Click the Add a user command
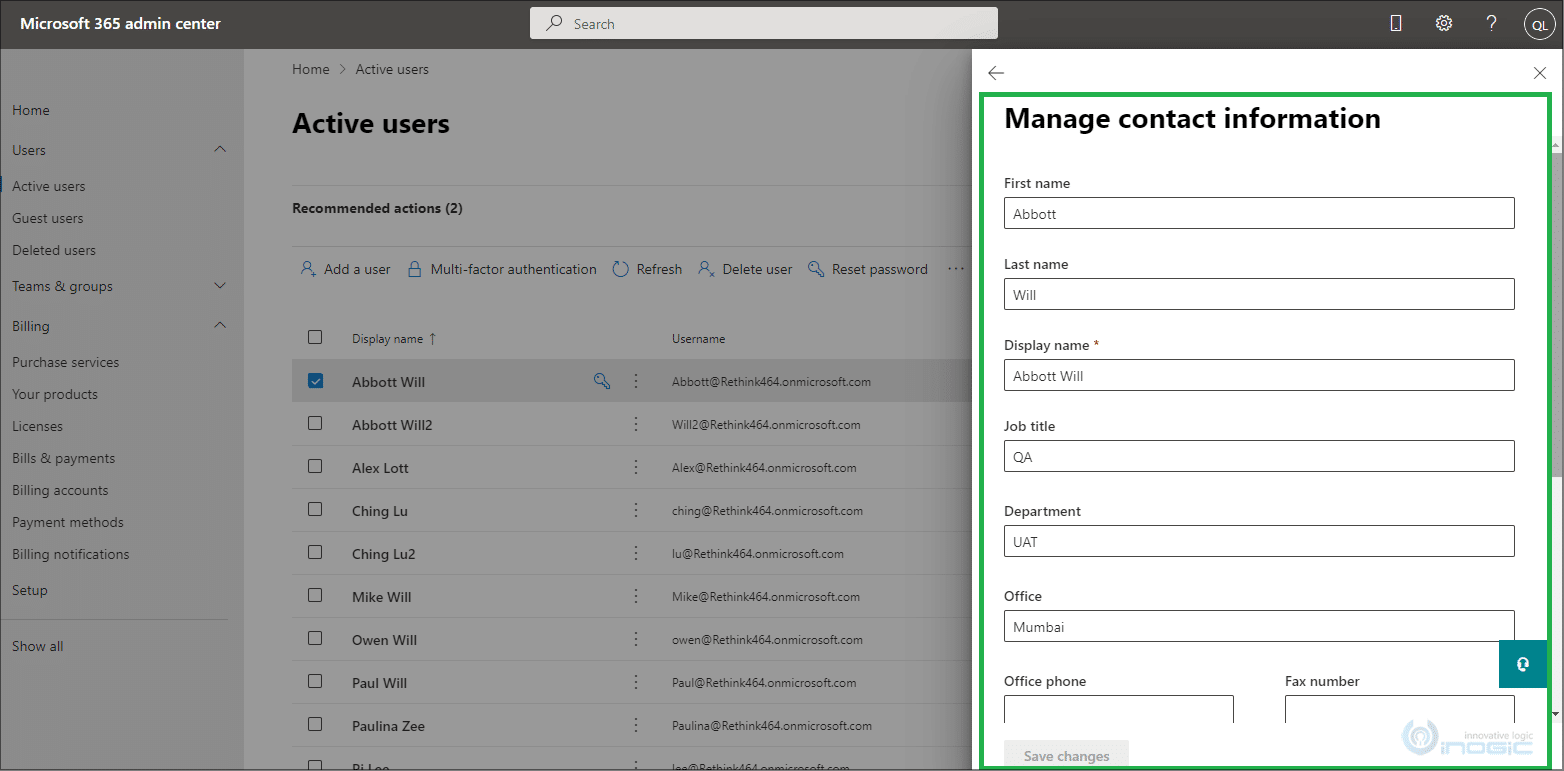Viewport: 1564px width, 771px height. pos(346,269)
